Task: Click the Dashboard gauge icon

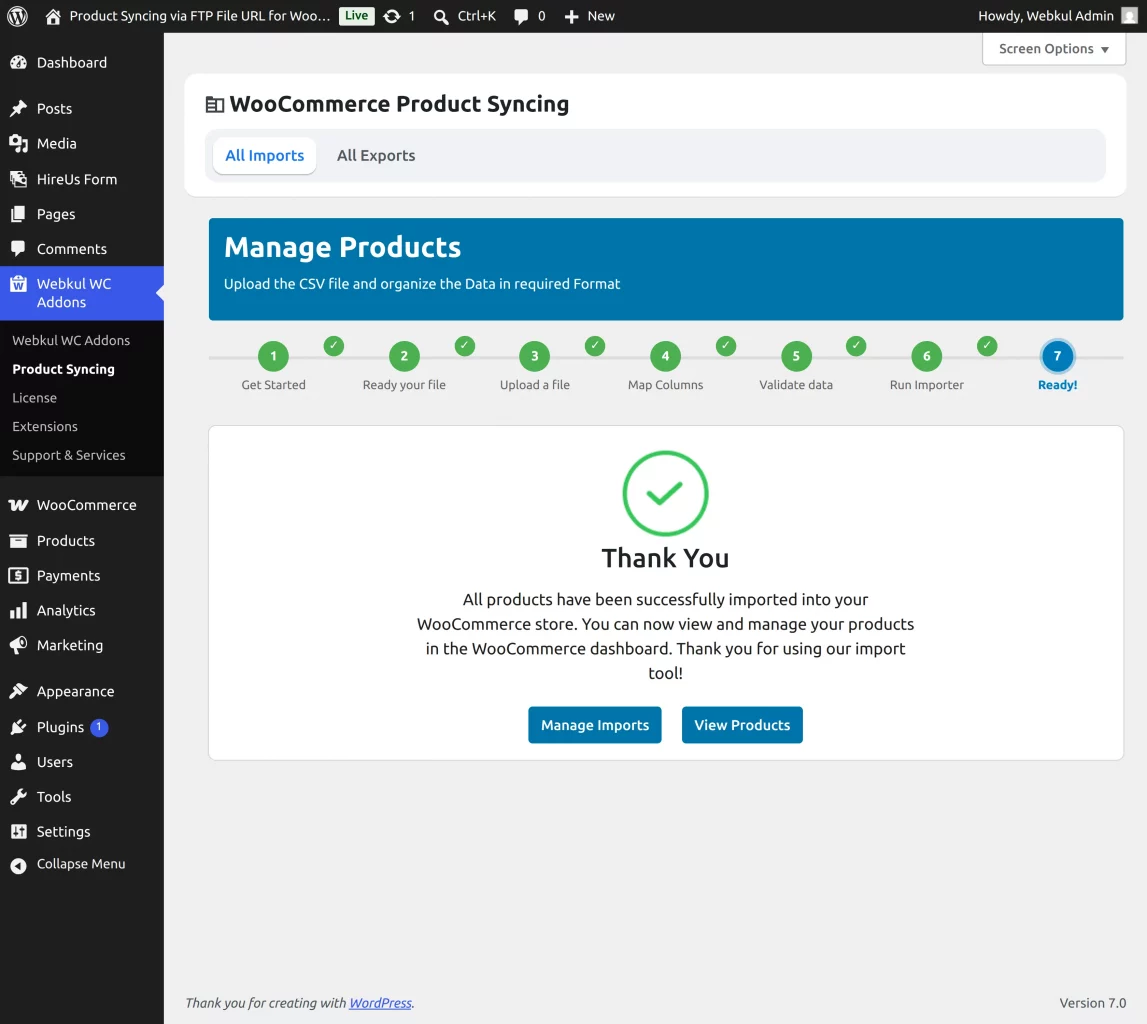Action: coord(18,63)
